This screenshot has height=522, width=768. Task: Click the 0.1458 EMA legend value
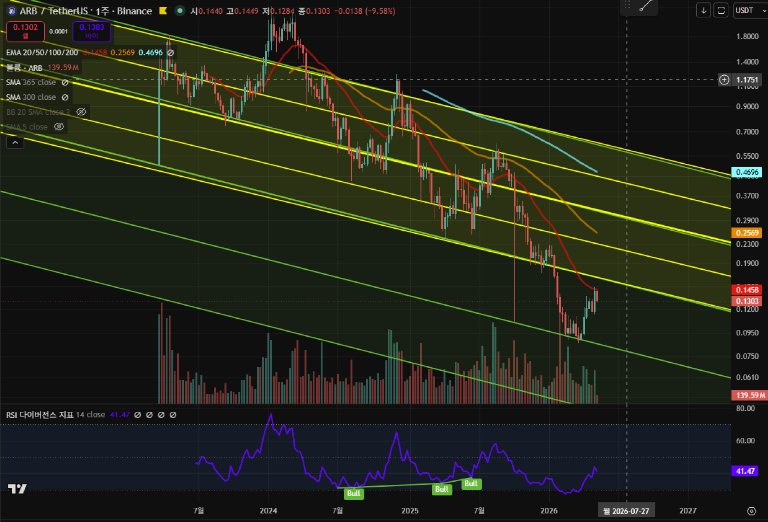(95, 52)
